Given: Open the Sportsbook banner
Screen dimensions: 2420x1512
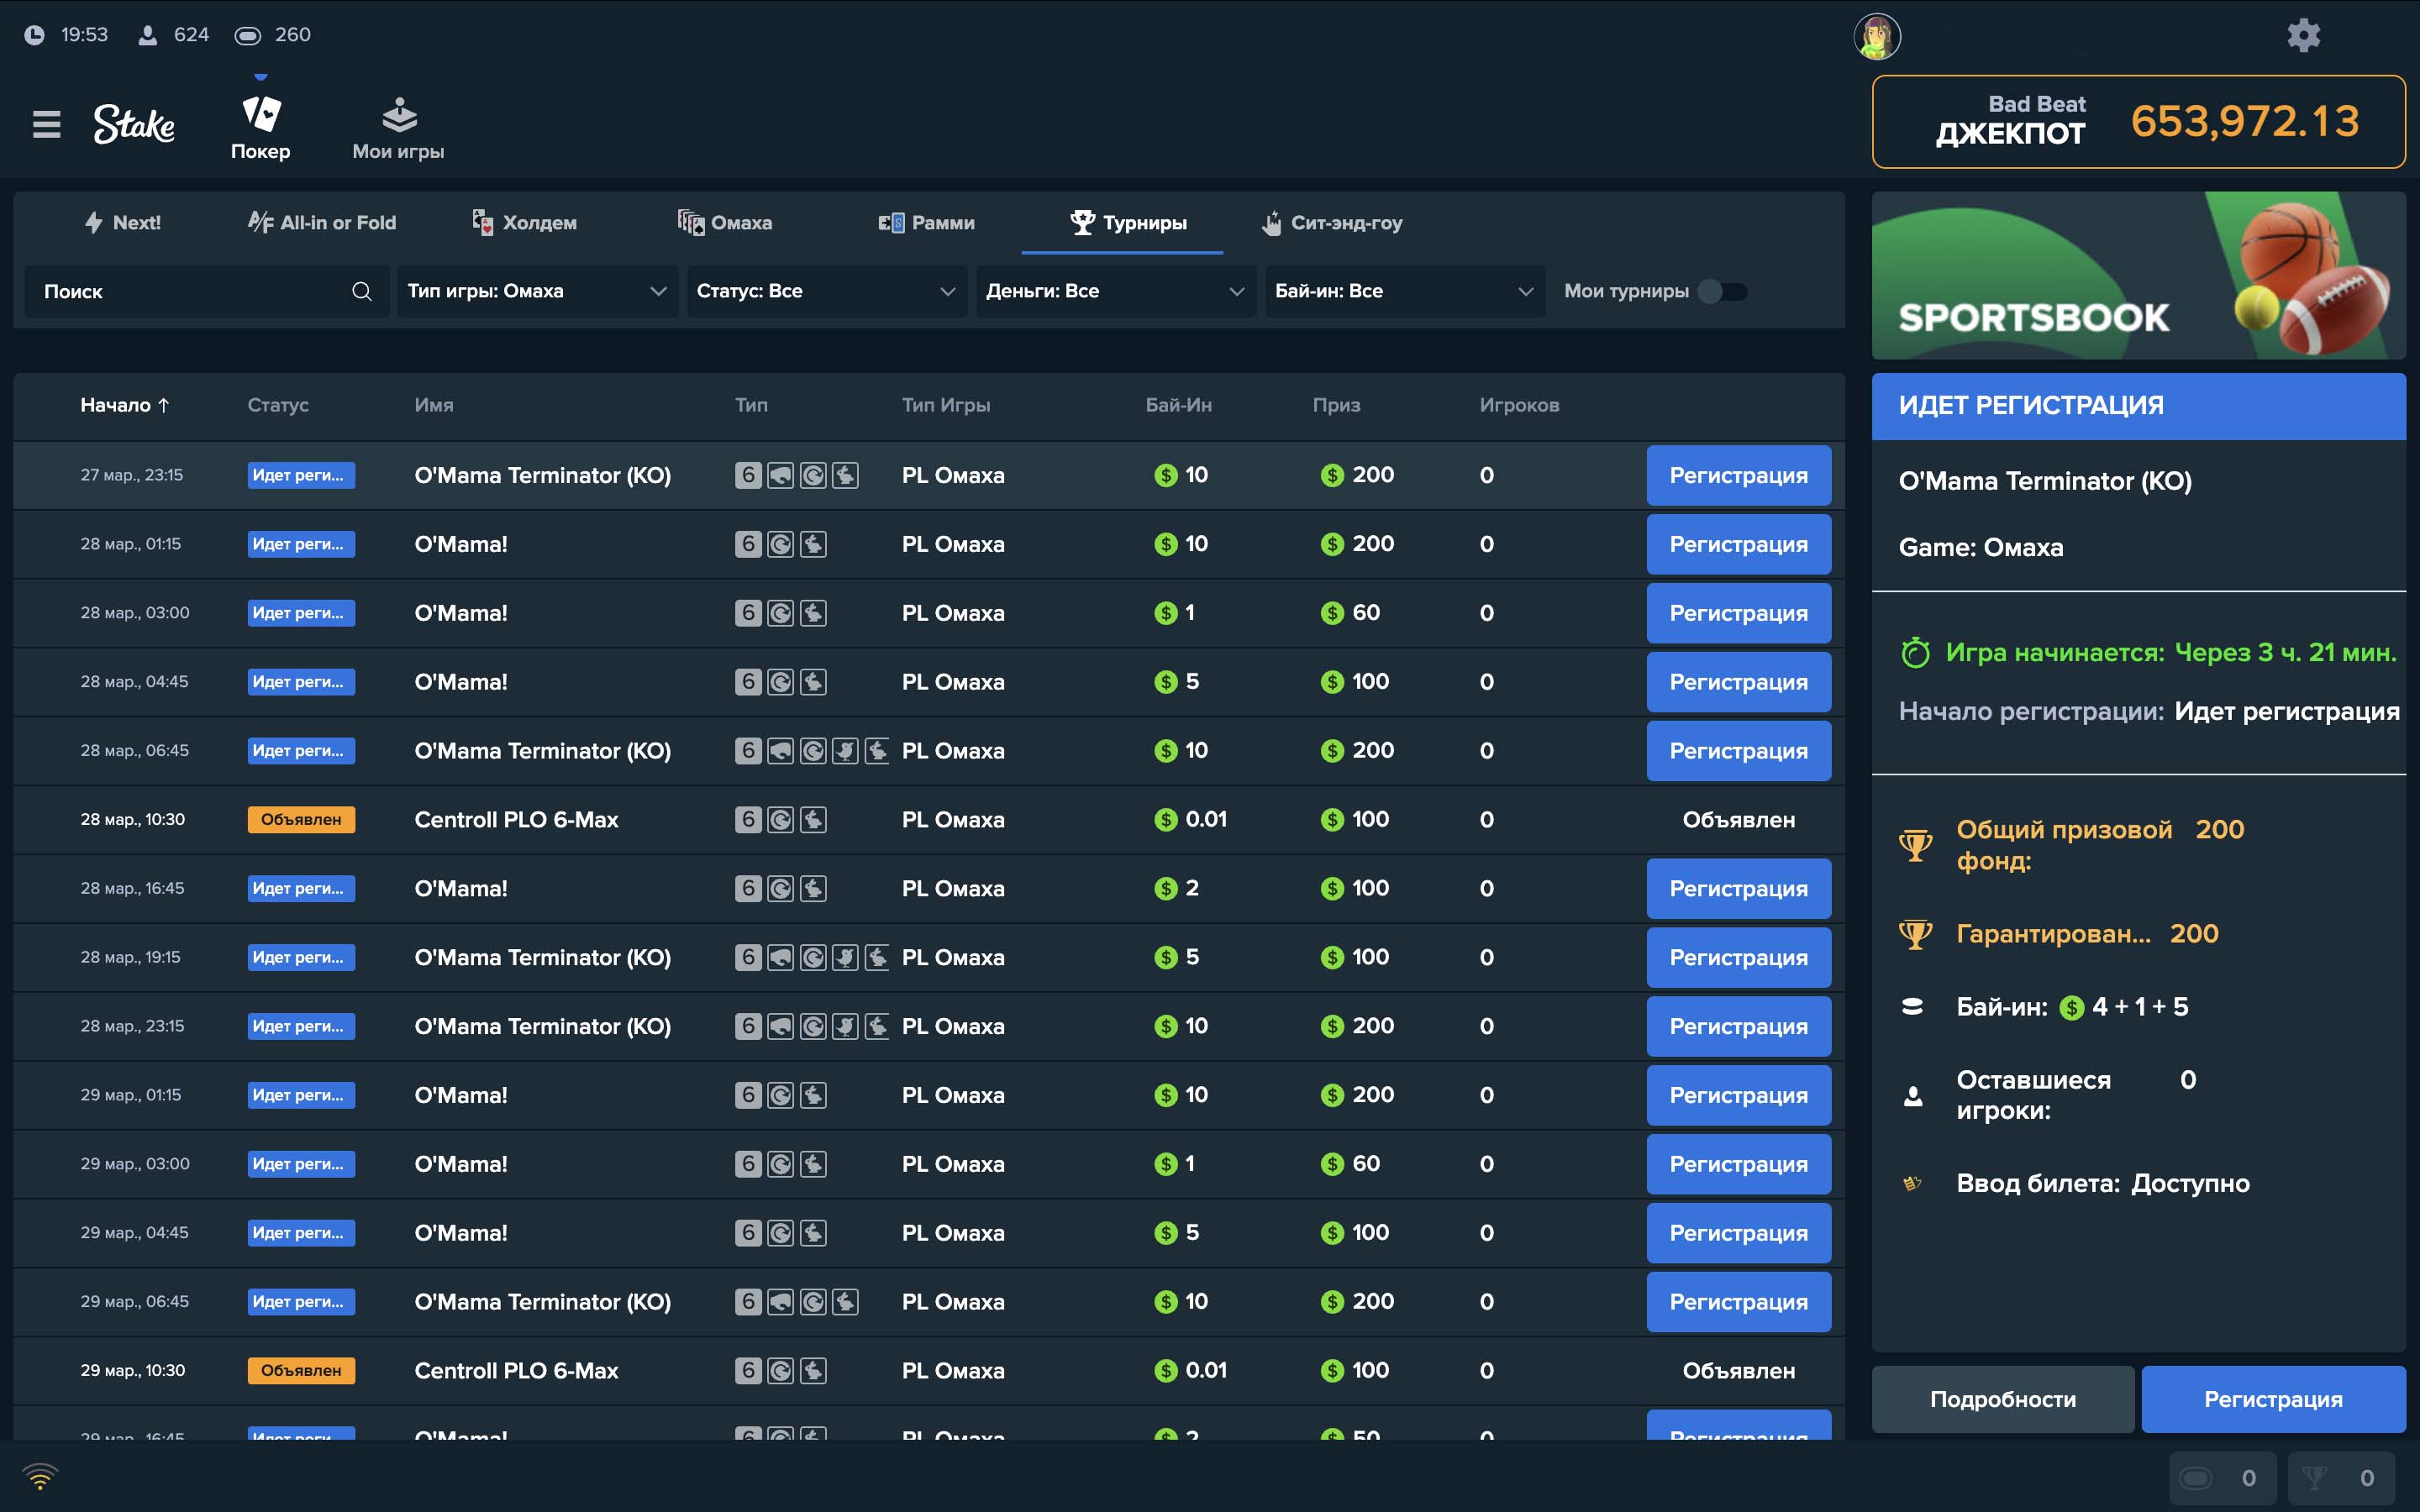Looking at the screenshot, I should coord(2138,275).
